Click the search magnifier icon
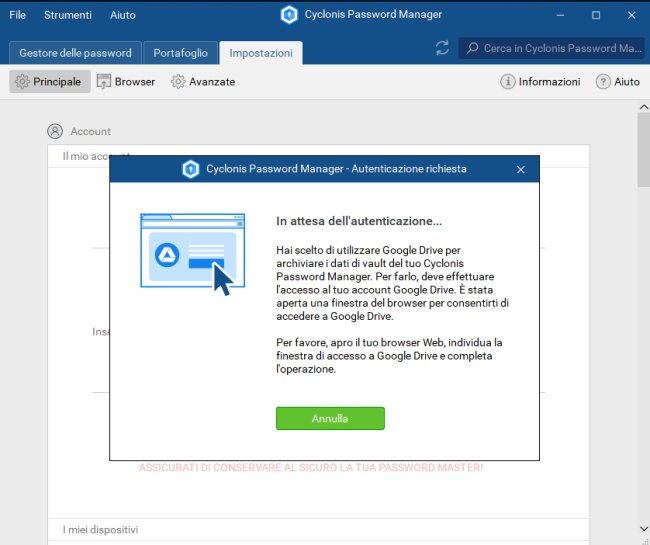 472,48
